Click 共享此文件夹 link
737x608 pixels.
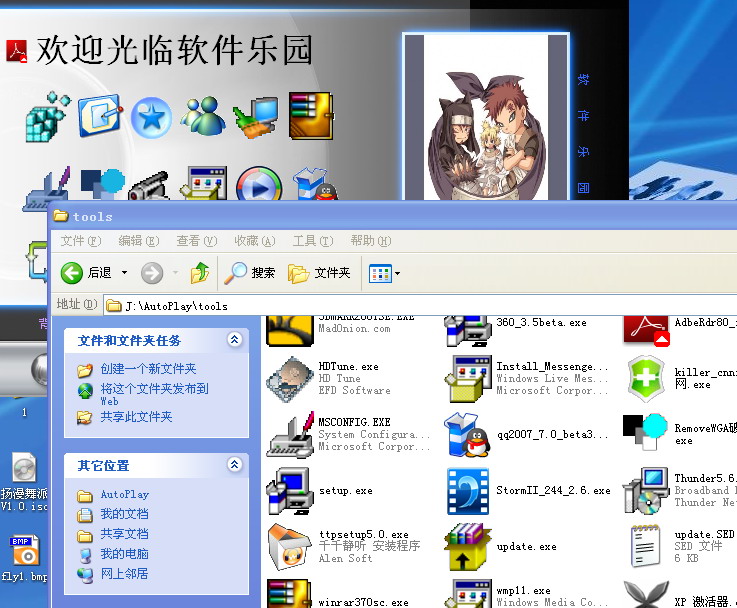point(136,417)
